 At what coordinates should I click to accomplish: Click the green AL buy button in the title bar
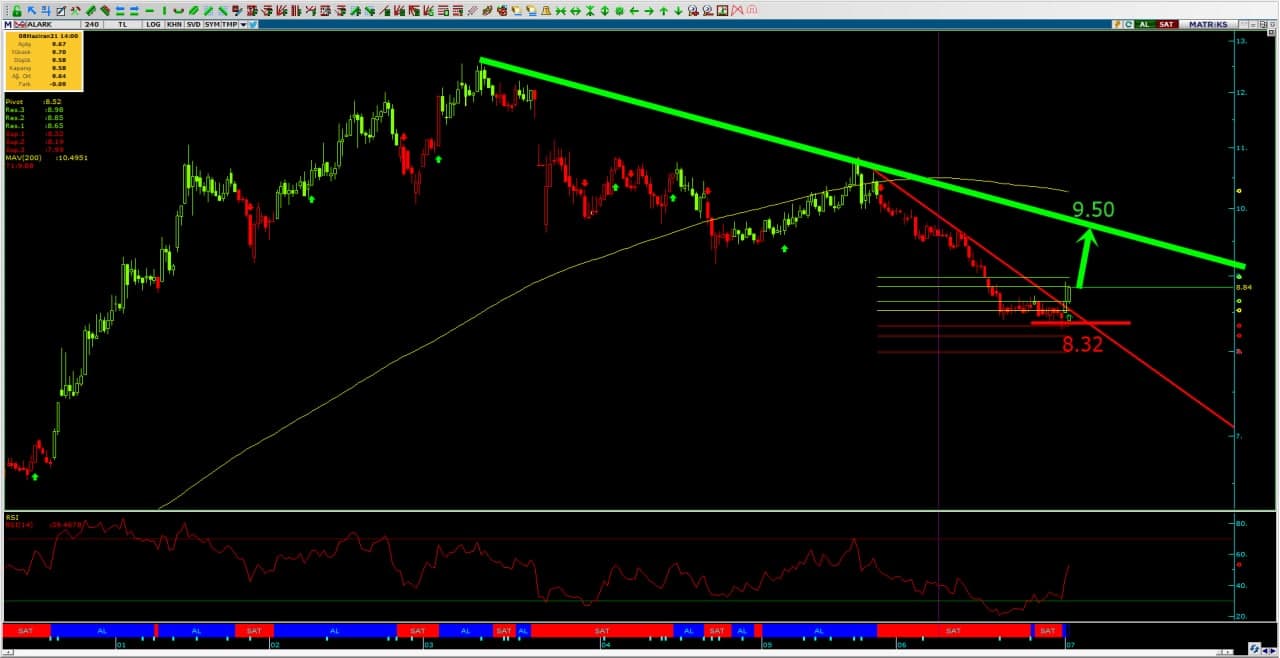coord(1144,24)
